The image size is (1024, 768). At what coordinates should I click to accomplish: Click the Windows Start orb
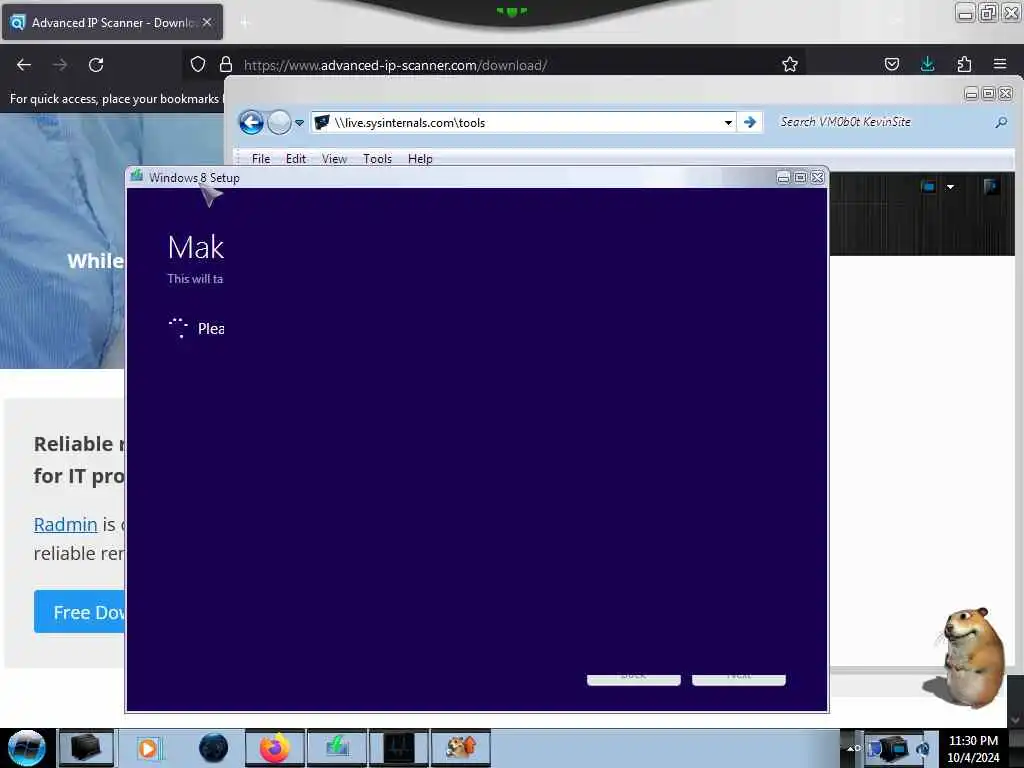coord(27,748)
